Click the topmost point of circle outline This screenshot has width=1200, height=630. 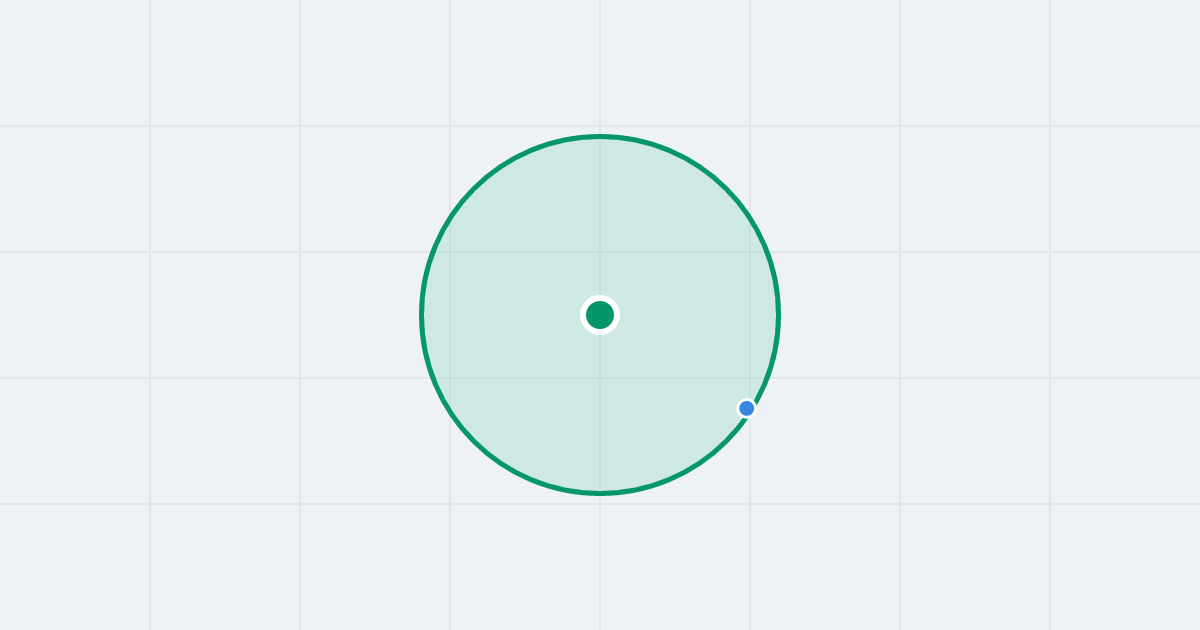[x=600, y=136]
